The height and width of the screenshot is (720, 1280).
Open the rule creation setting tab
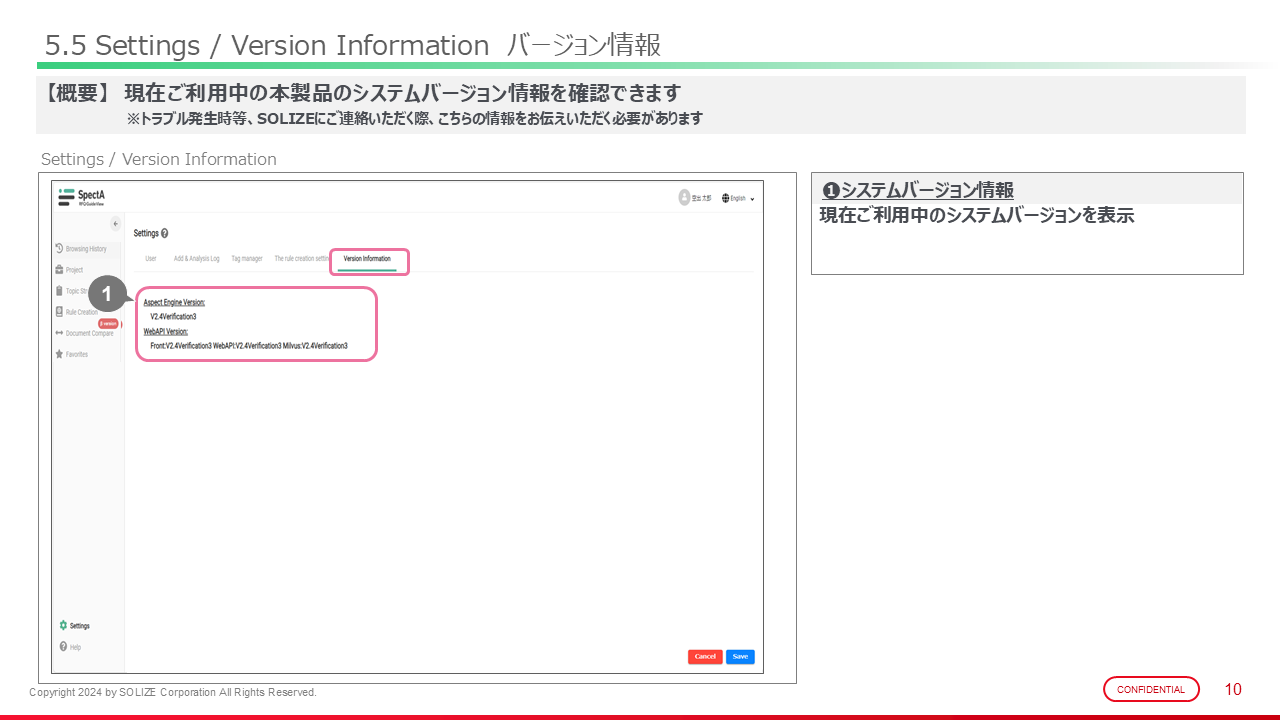[x=302, y=259]
